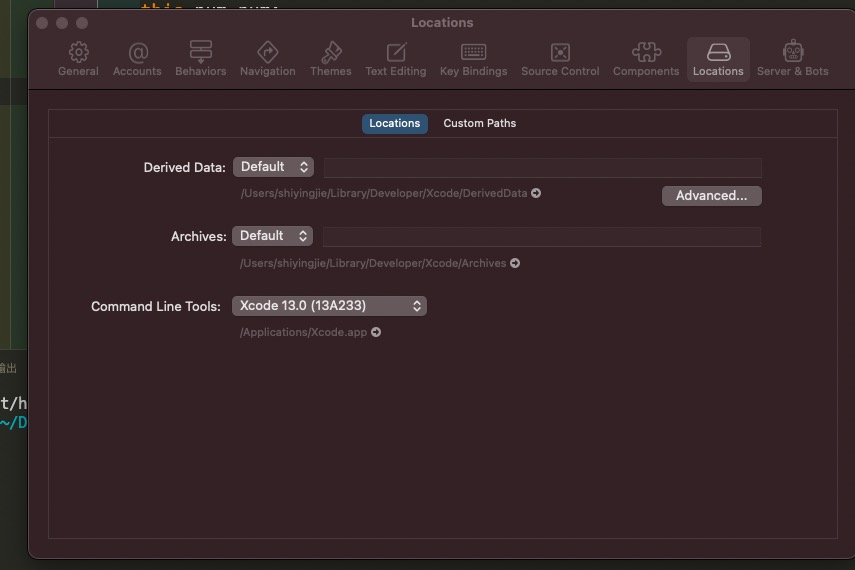Select the Server & Bots preferences pane
The width and height of the screenshot is (855, 570).
point(792,59)
